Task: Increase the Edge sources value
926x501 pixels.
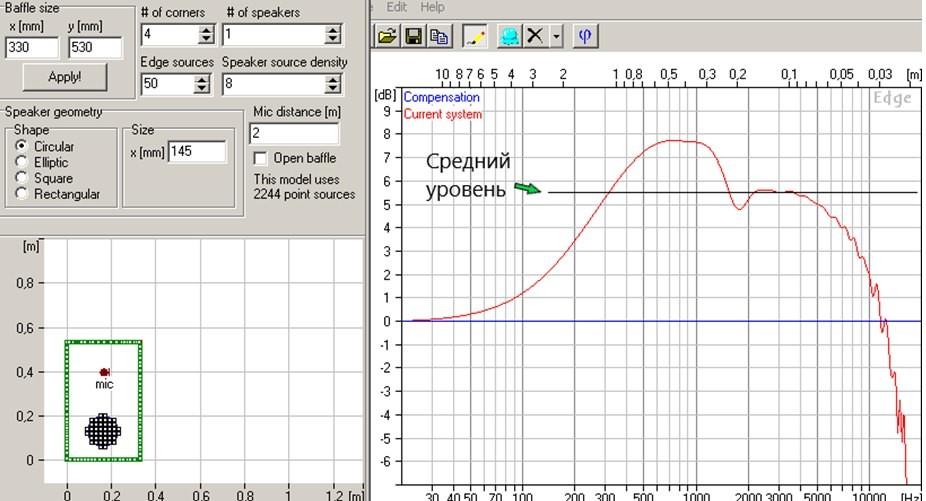Action: (203, 79)
